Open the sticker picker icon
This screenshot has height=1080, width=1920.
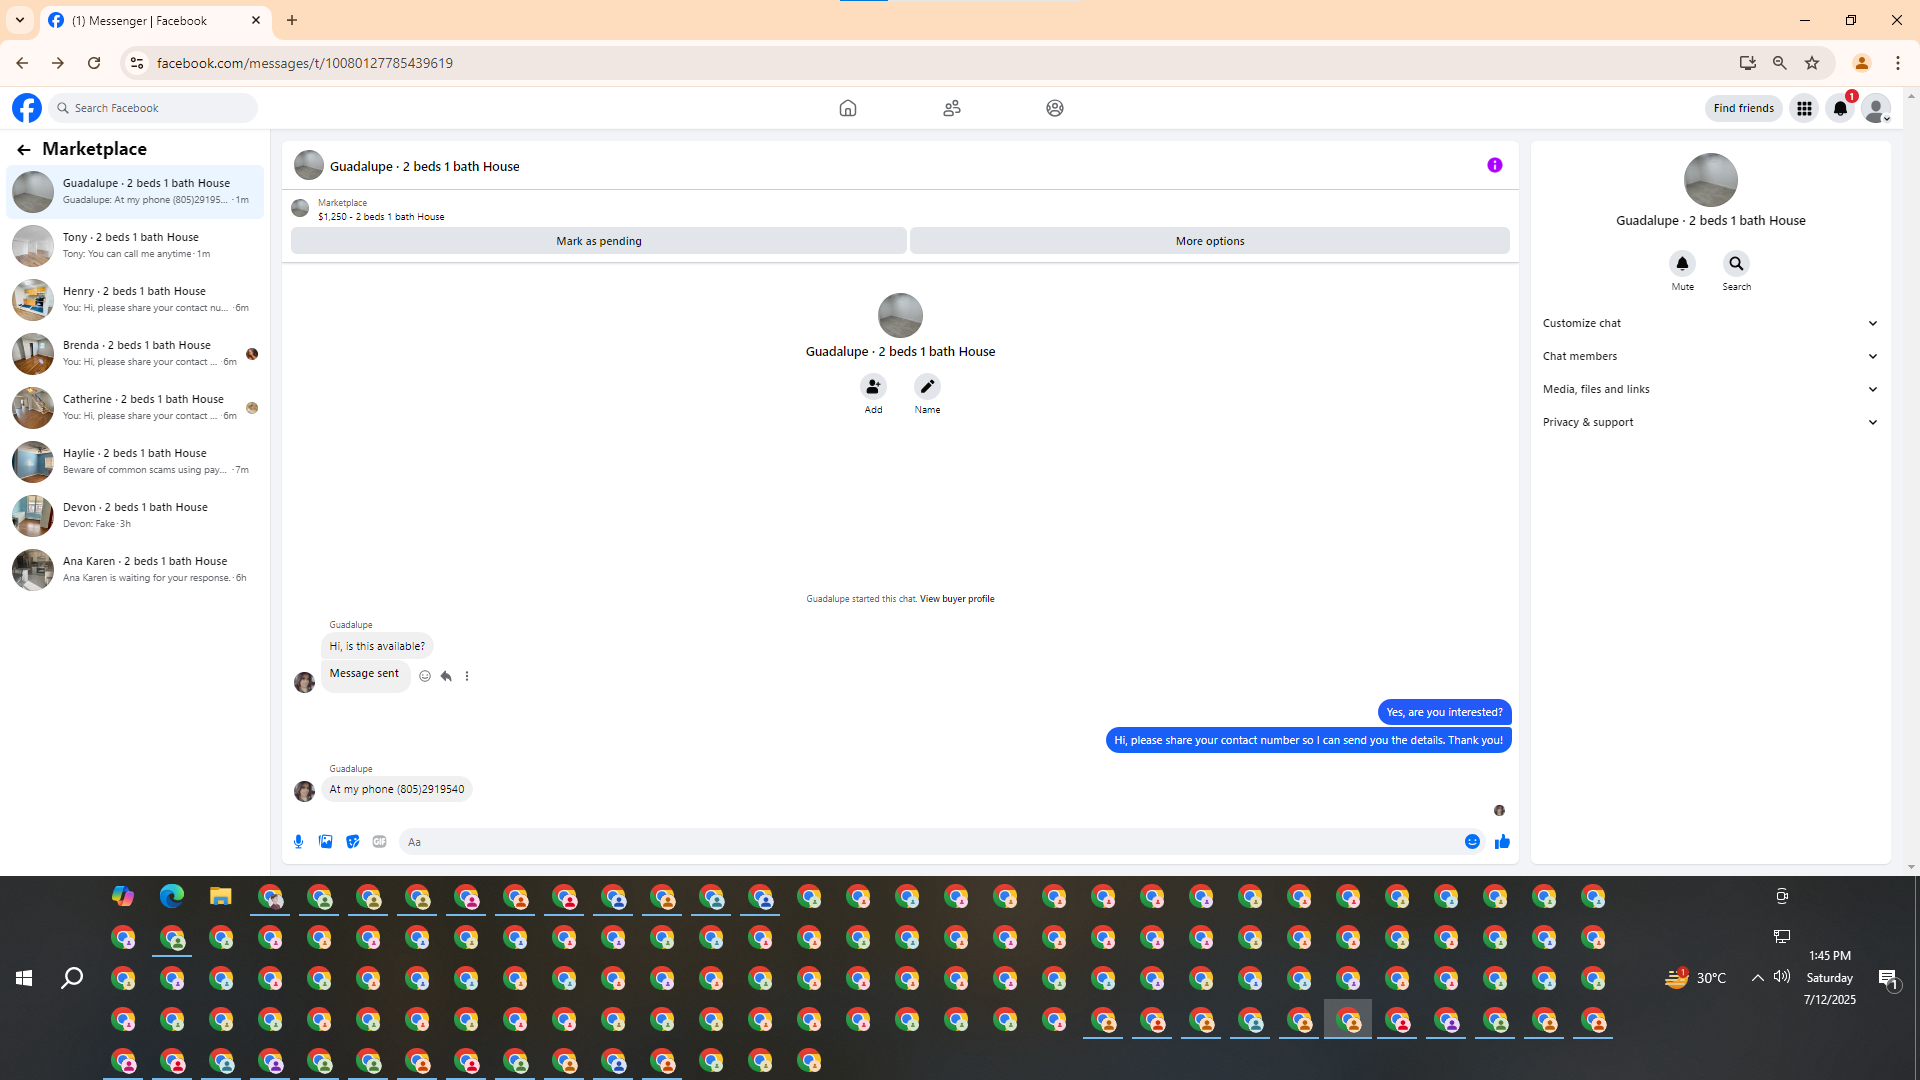[x=352, y=842]
